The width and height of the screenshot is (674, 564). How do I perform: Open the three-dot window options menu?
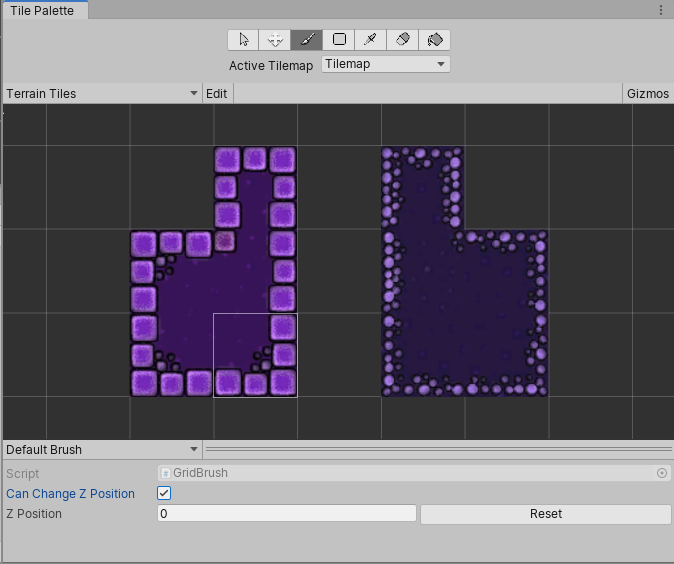[x=661, y=10]
